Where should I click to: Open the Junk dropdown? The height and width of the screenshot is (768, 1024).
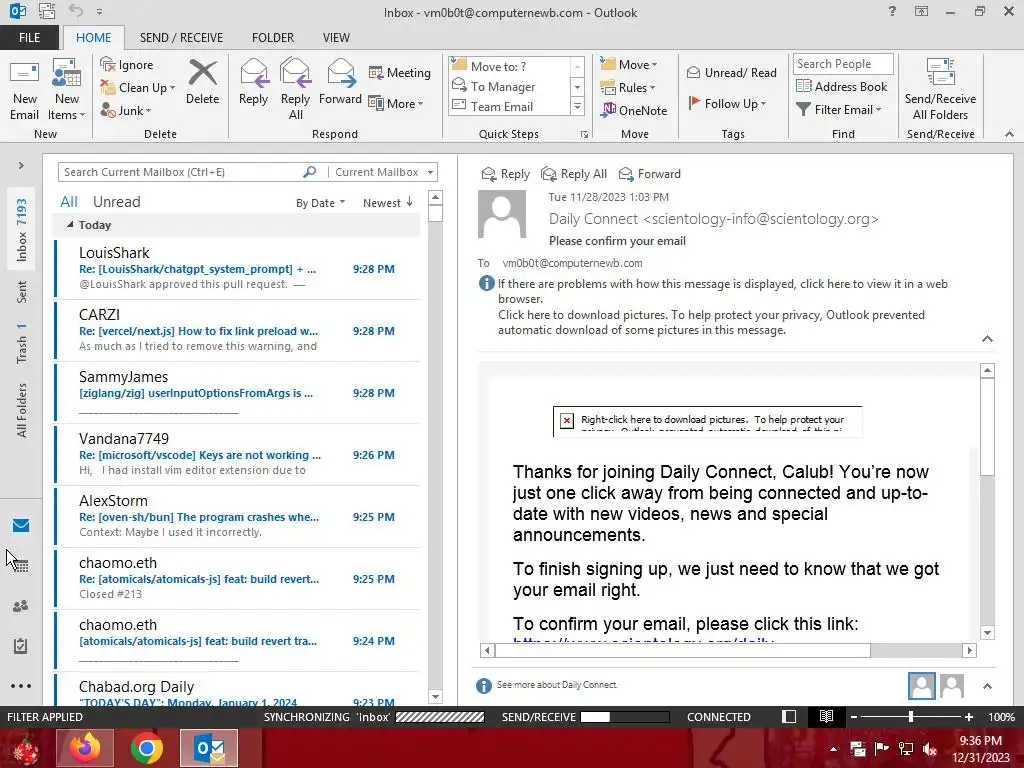[x=126, y=110]
